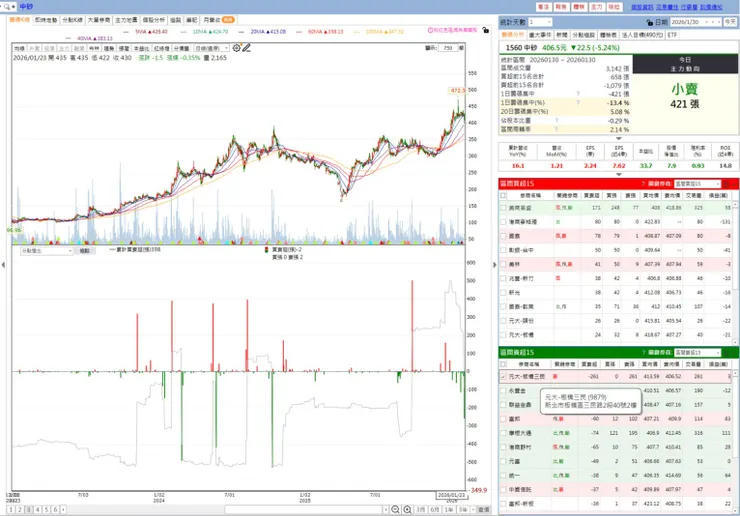Image resolution: width=740 pixels, height=516 pixels.
Task: Sort by the 買賣超 column in the buy table
Action: tap(592, 195)
